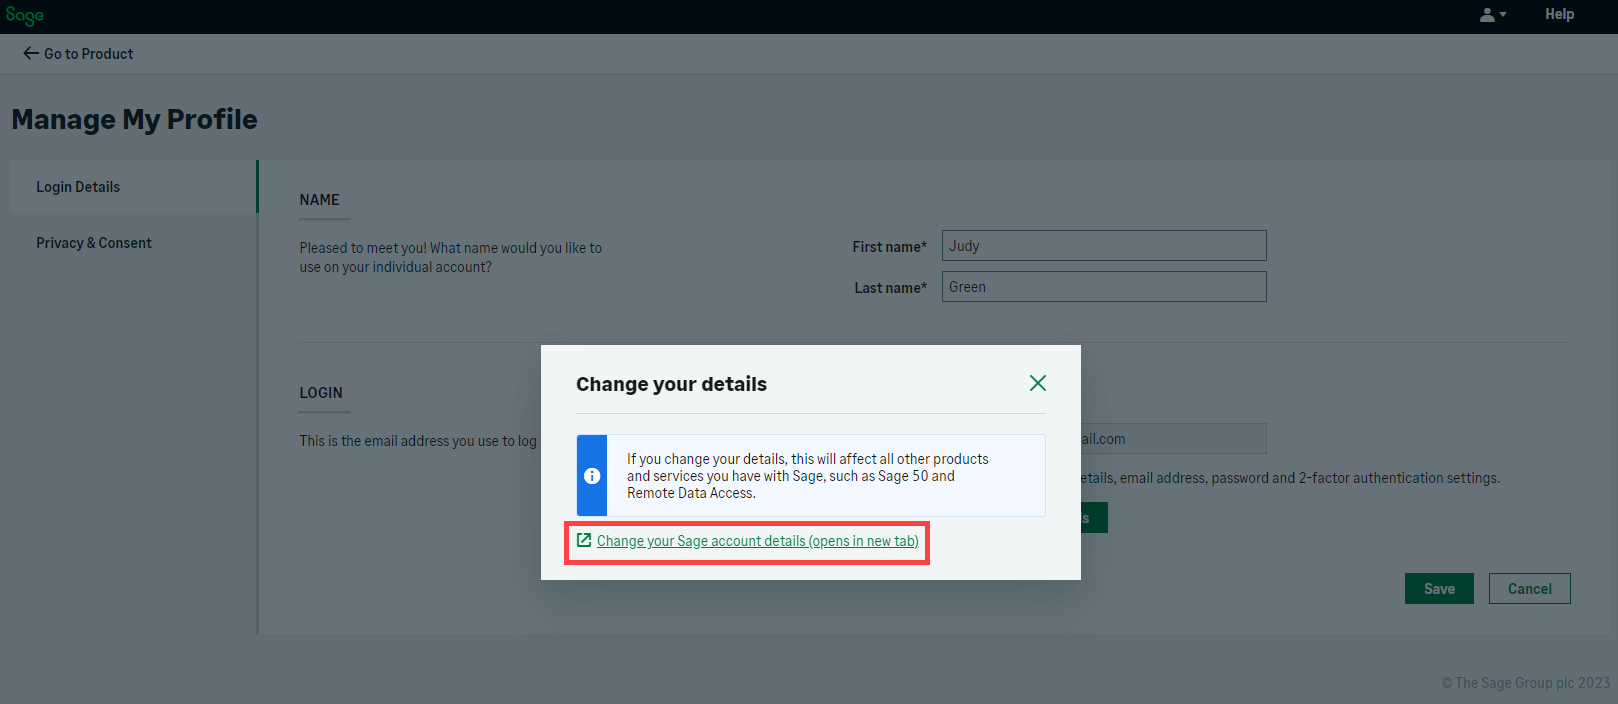Select the partially hidden email address field
Screen dimensions: 1618x704
(x=1172, y=439)
